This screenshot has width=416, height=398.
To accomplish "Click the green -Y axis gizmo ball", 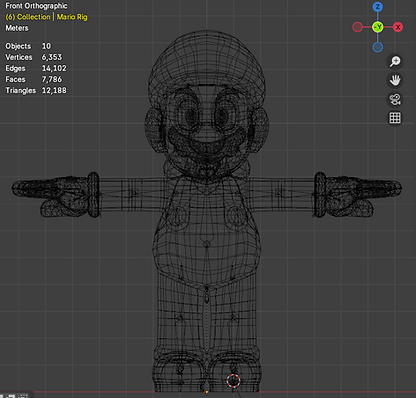I will [378, 27].
